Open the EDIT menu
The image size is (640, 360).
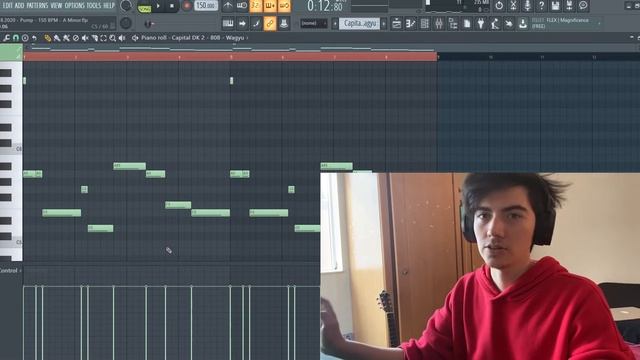point(7,5)
